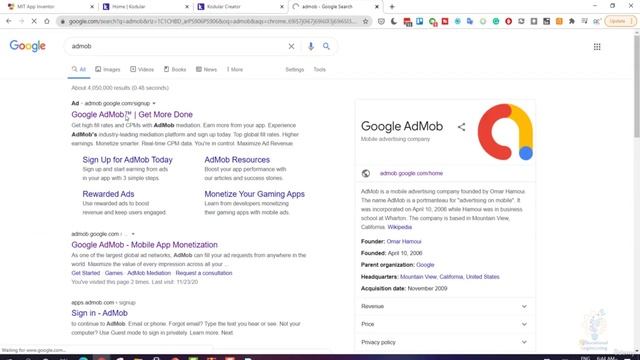Open Sign Up for AdMob Today link
This screenshot has height=360, width=640.
point(127,160)
